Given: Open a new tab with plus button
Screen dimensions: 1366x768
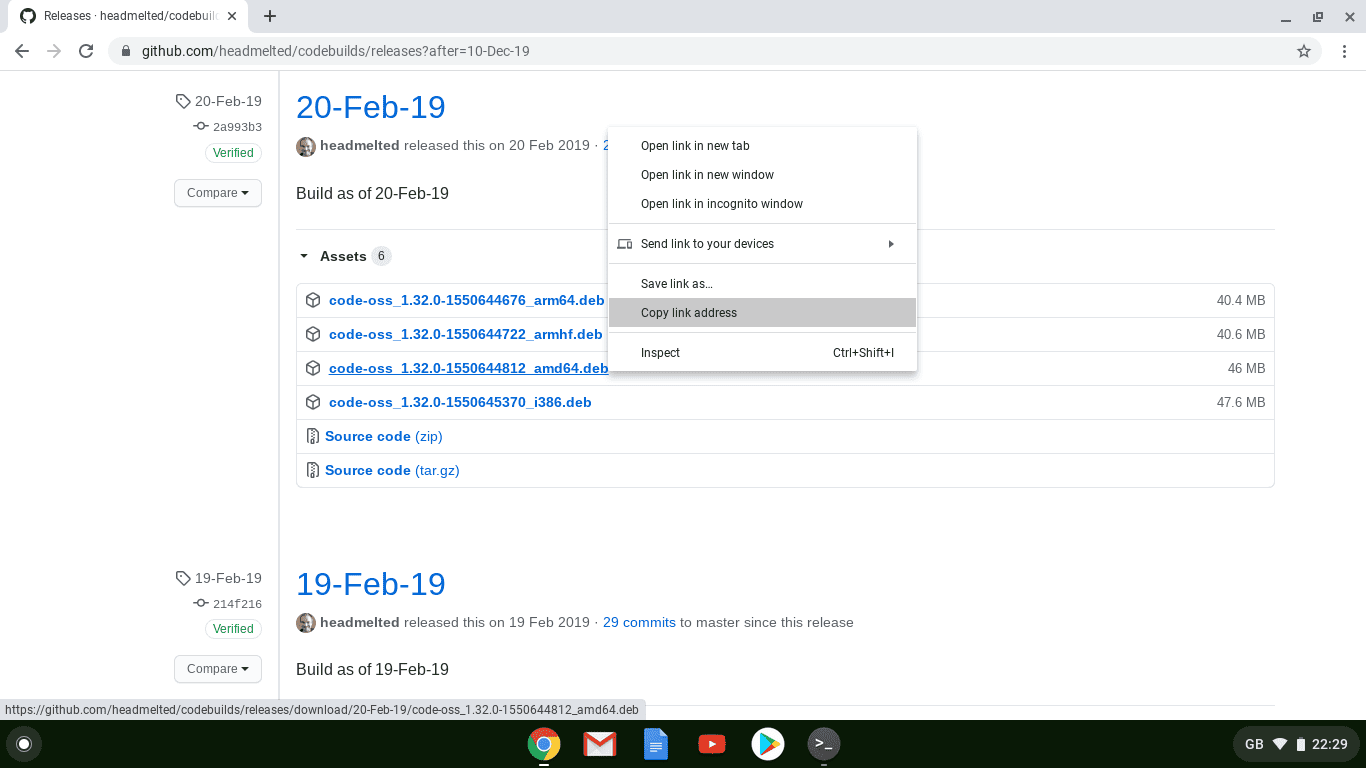Looking at the screenshot, I should pos(270,16).
